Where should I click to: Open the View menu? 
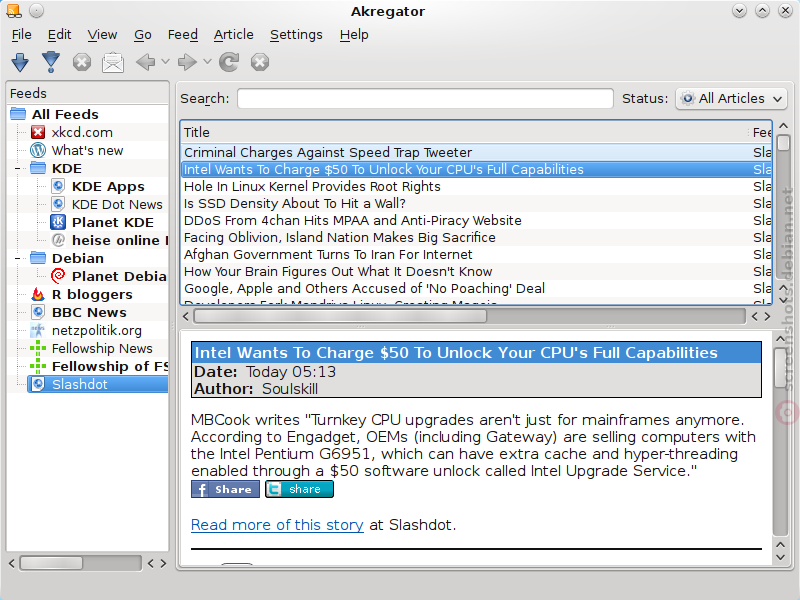pyautogui.click(x=102, y=35)
